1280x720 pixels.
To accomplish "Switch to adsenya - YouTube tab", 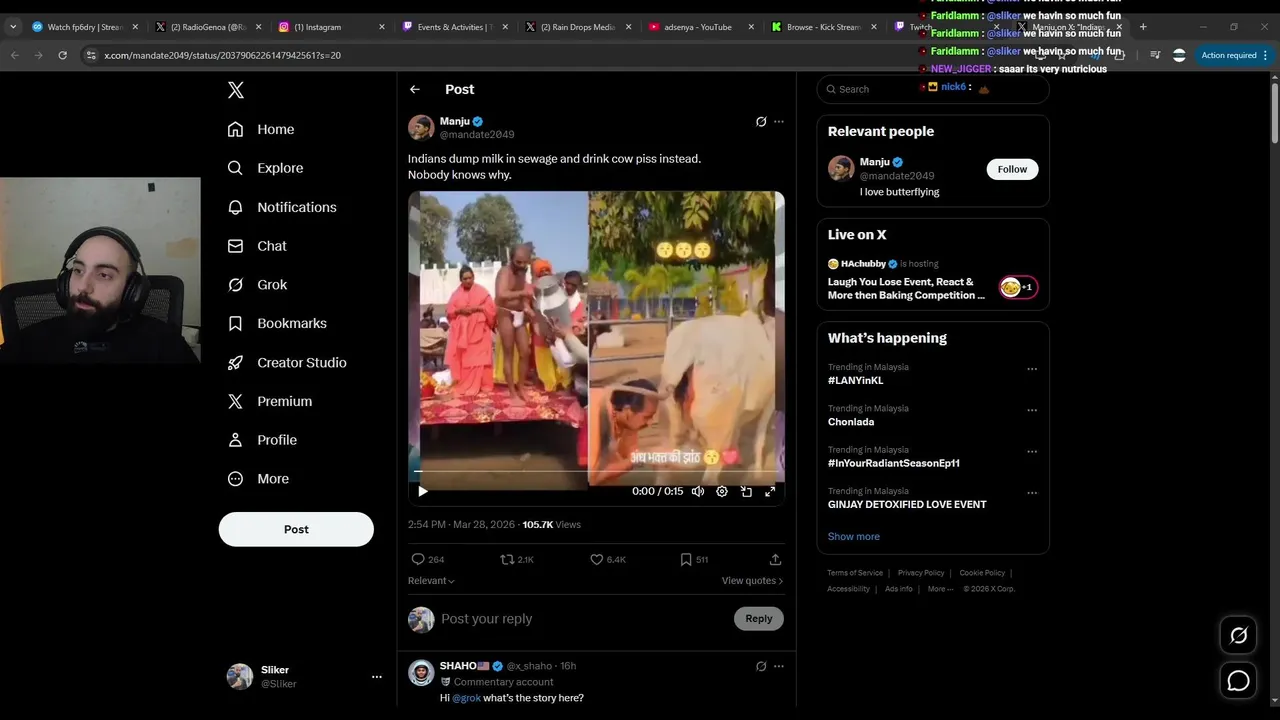I will coord(700,27).
